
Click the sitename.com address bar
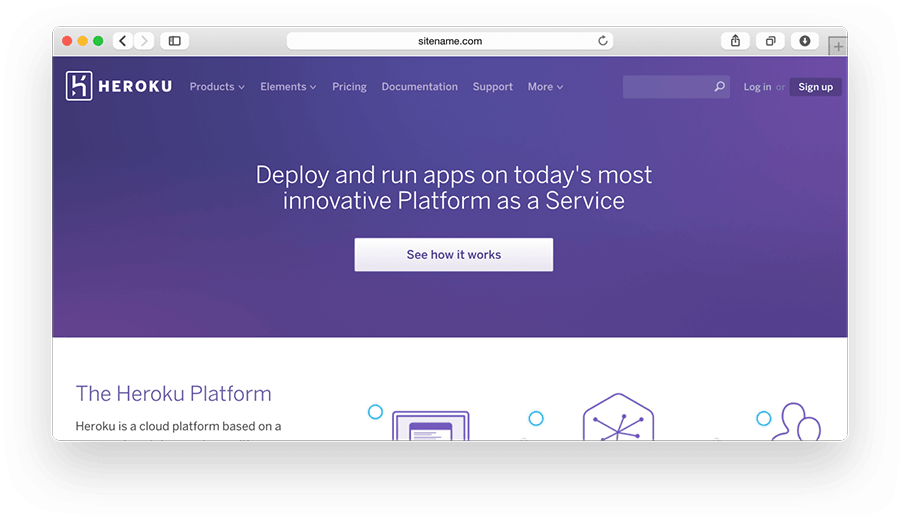(x=450, y=41)
